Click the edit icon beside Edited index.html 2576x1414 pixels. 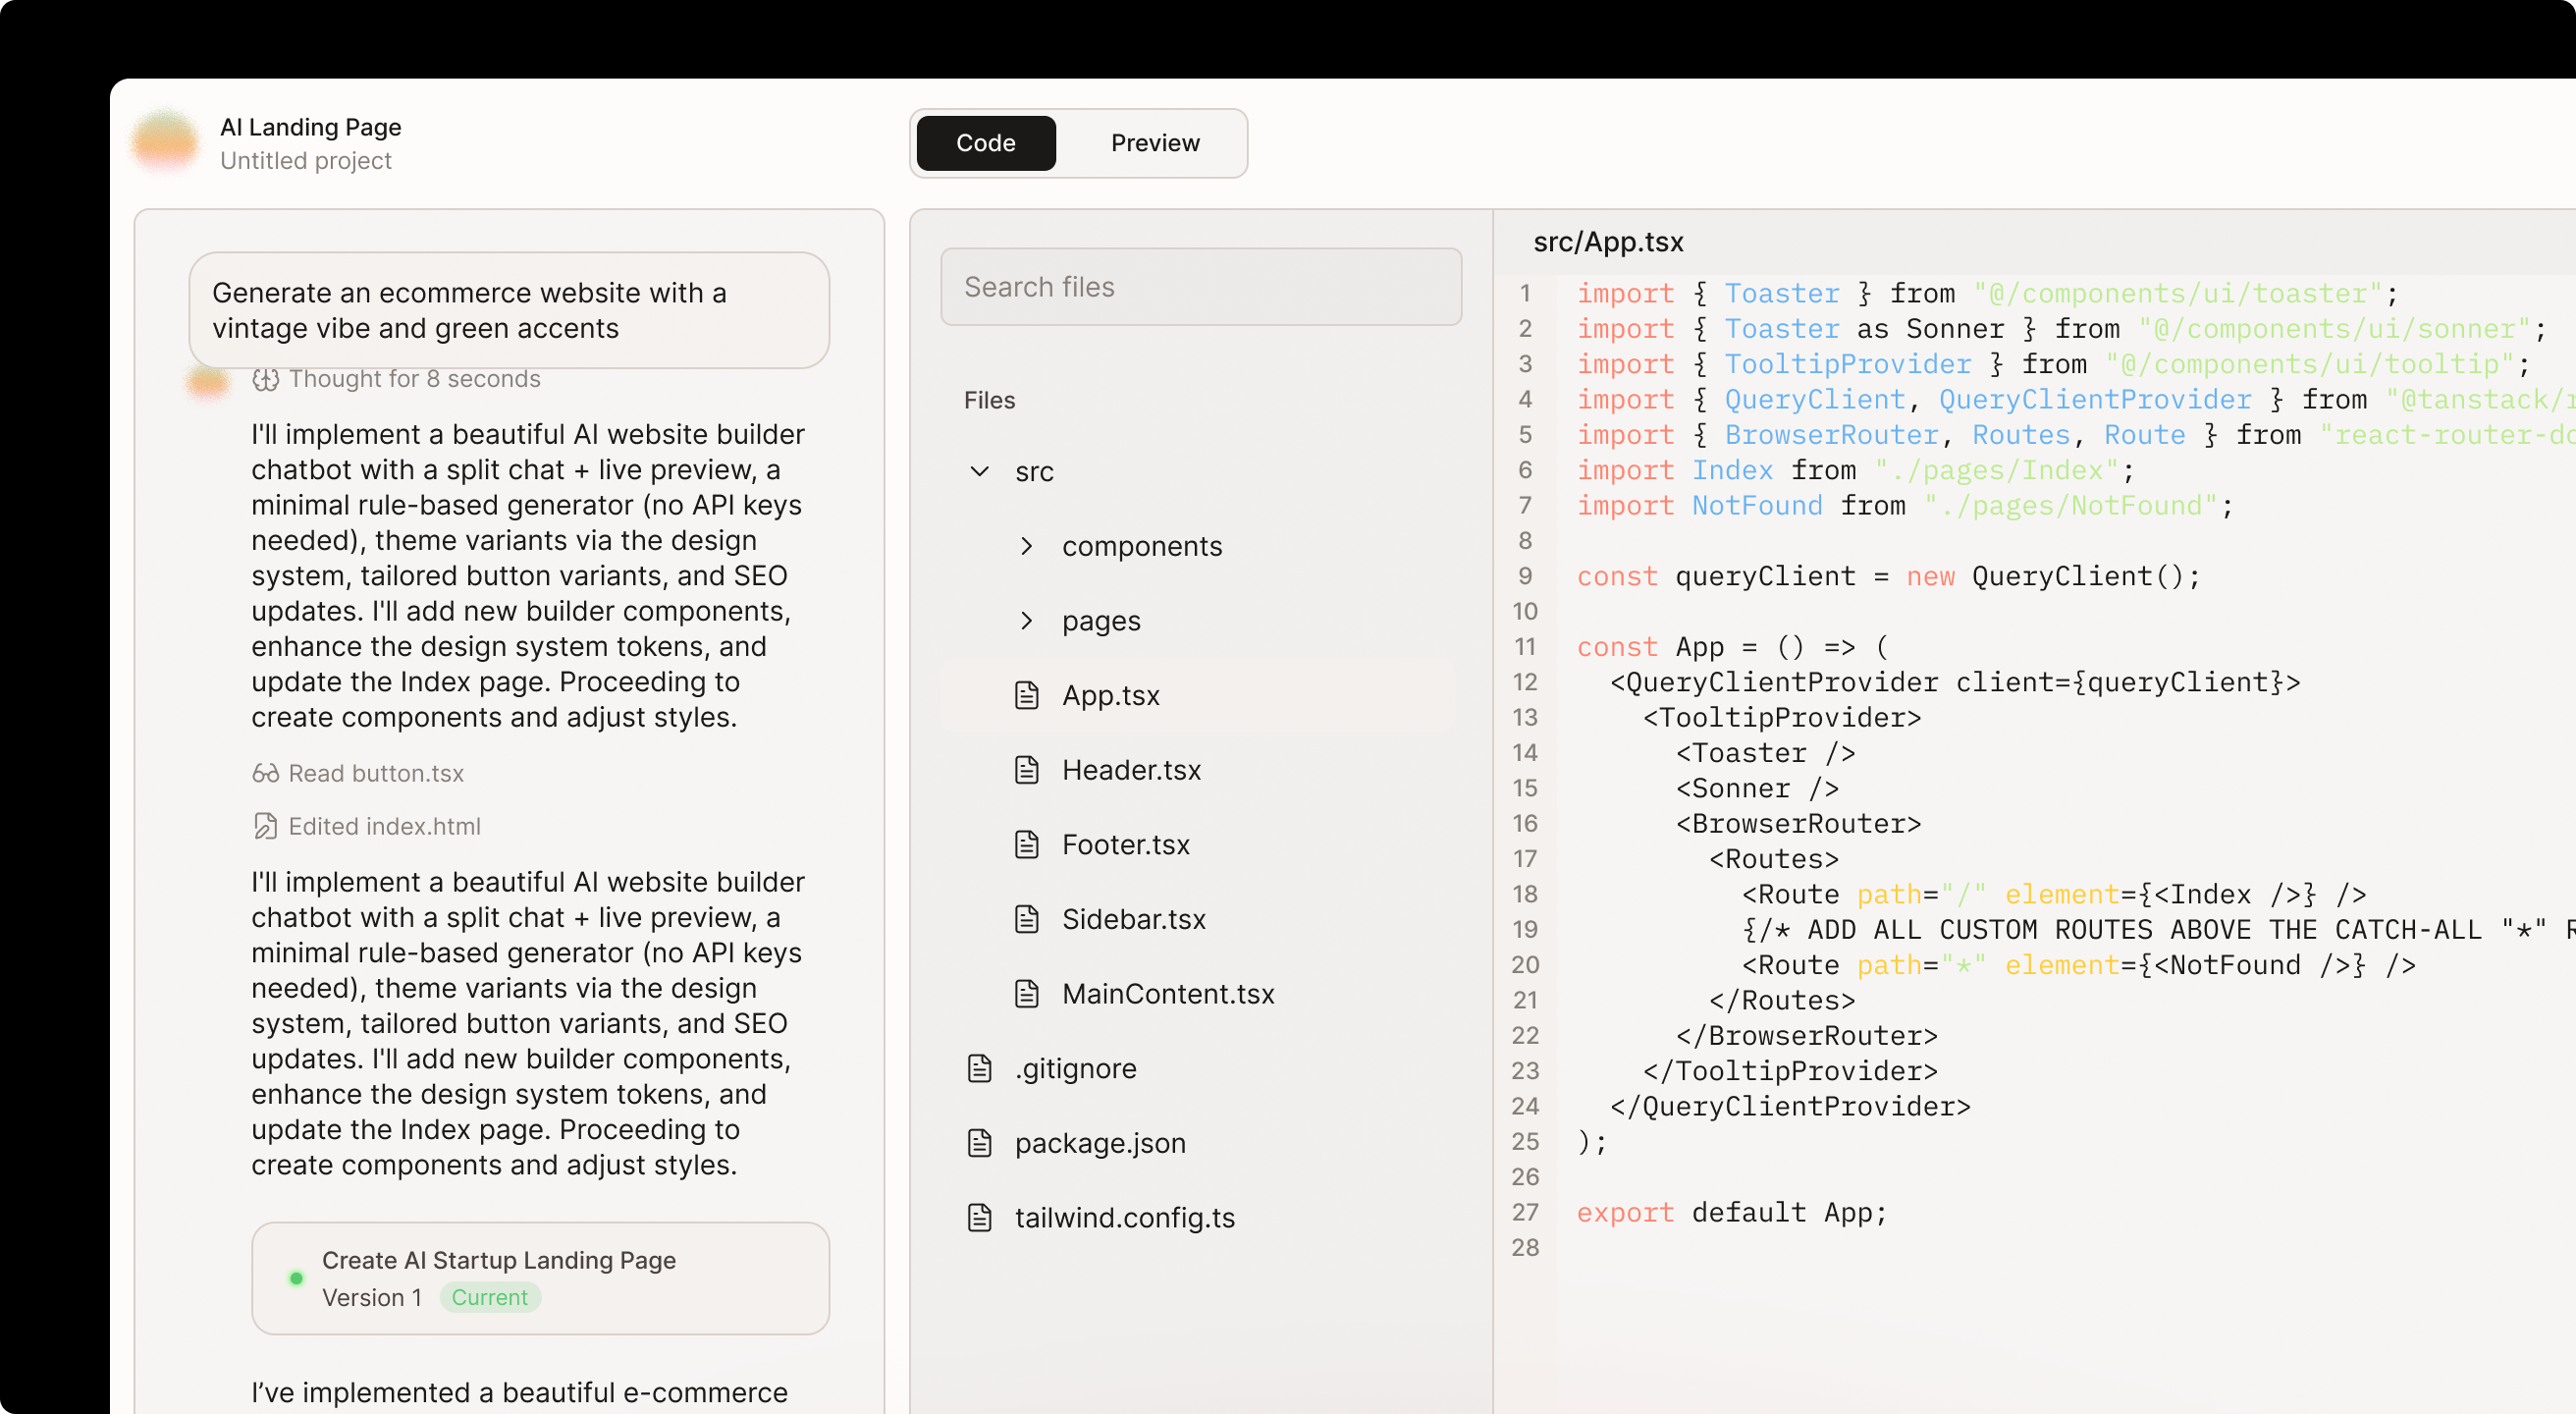pyautogui.click(x=265, y=826)
